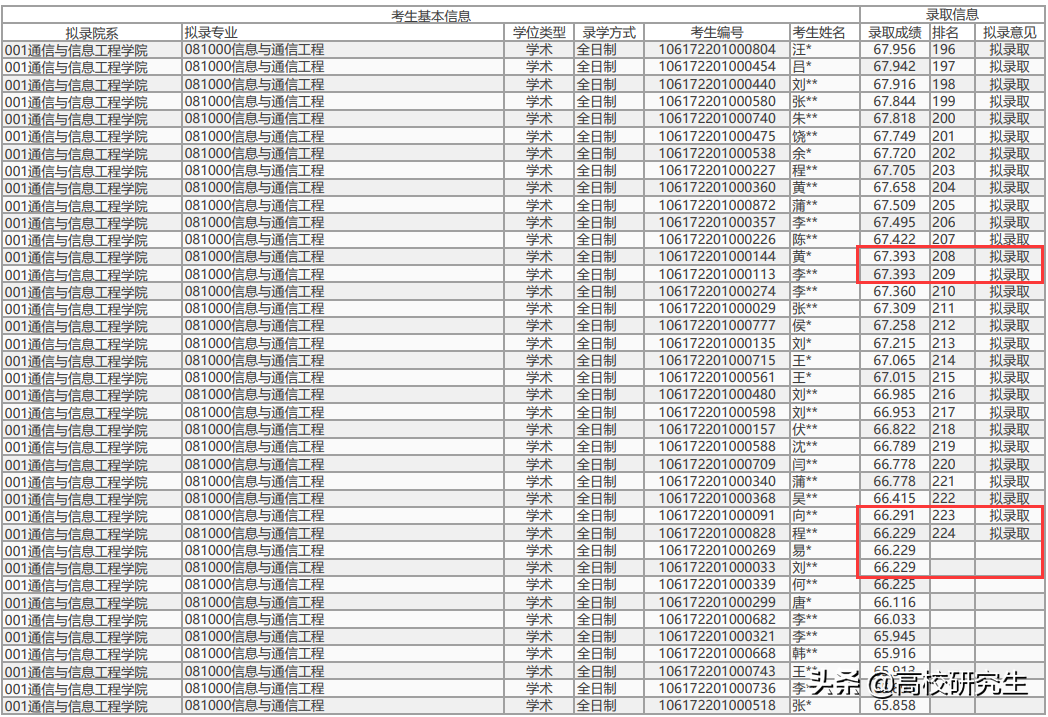The height and width of the screenshot is (717, 1048).
Task: Click the score cell 67.309
Action: pyautogui.click(x=894, y=309)
